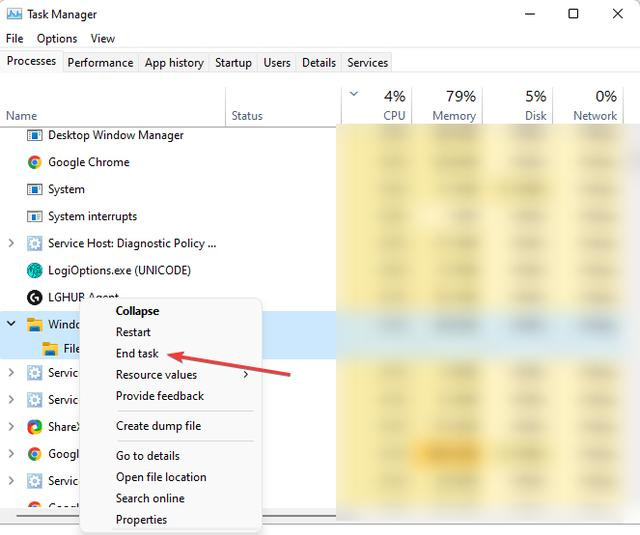Click the Name column header
The image size is (640, 535).
coord(22,116)
